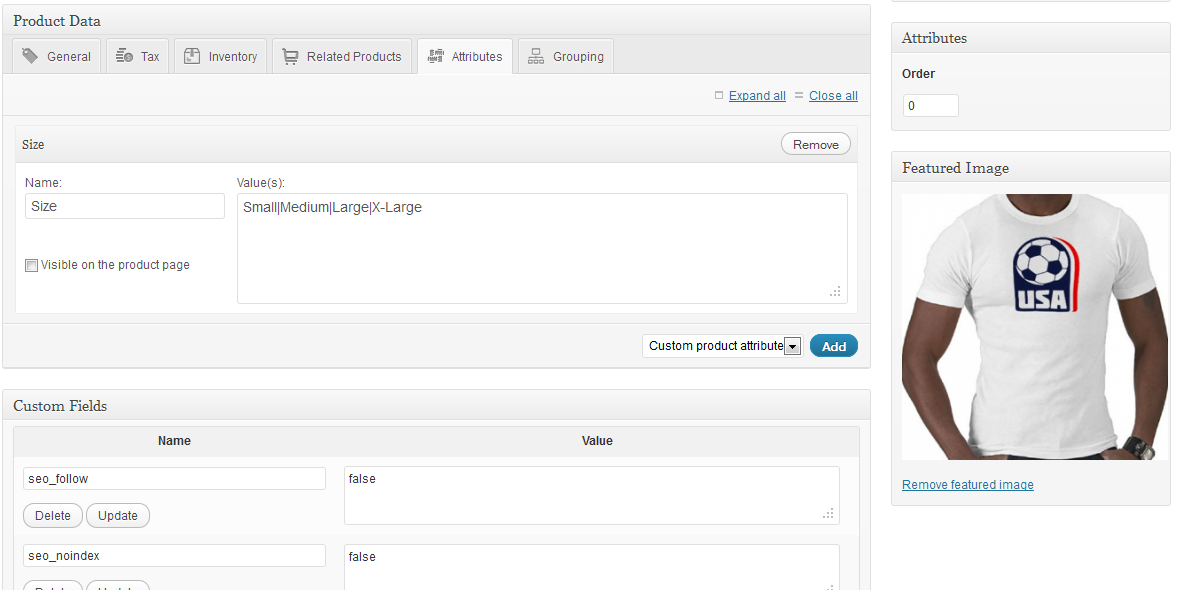Switch to the General tab
The image size is (1184, 590).
(x=66, y=56)
